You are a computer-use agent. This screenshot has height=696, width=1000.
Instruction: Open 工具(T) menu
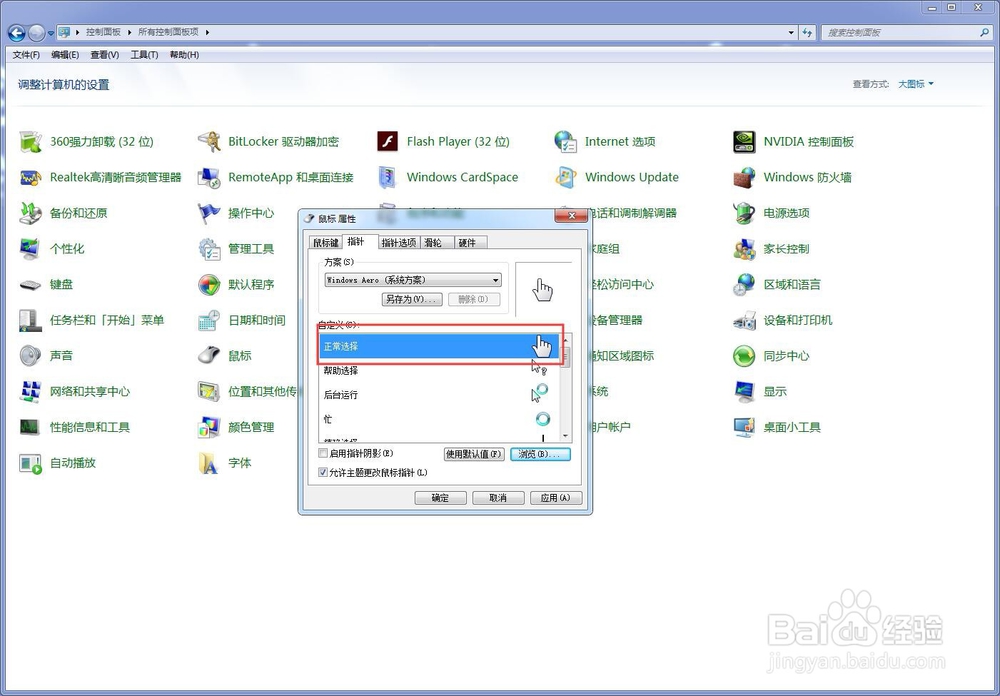pos(144,55)
